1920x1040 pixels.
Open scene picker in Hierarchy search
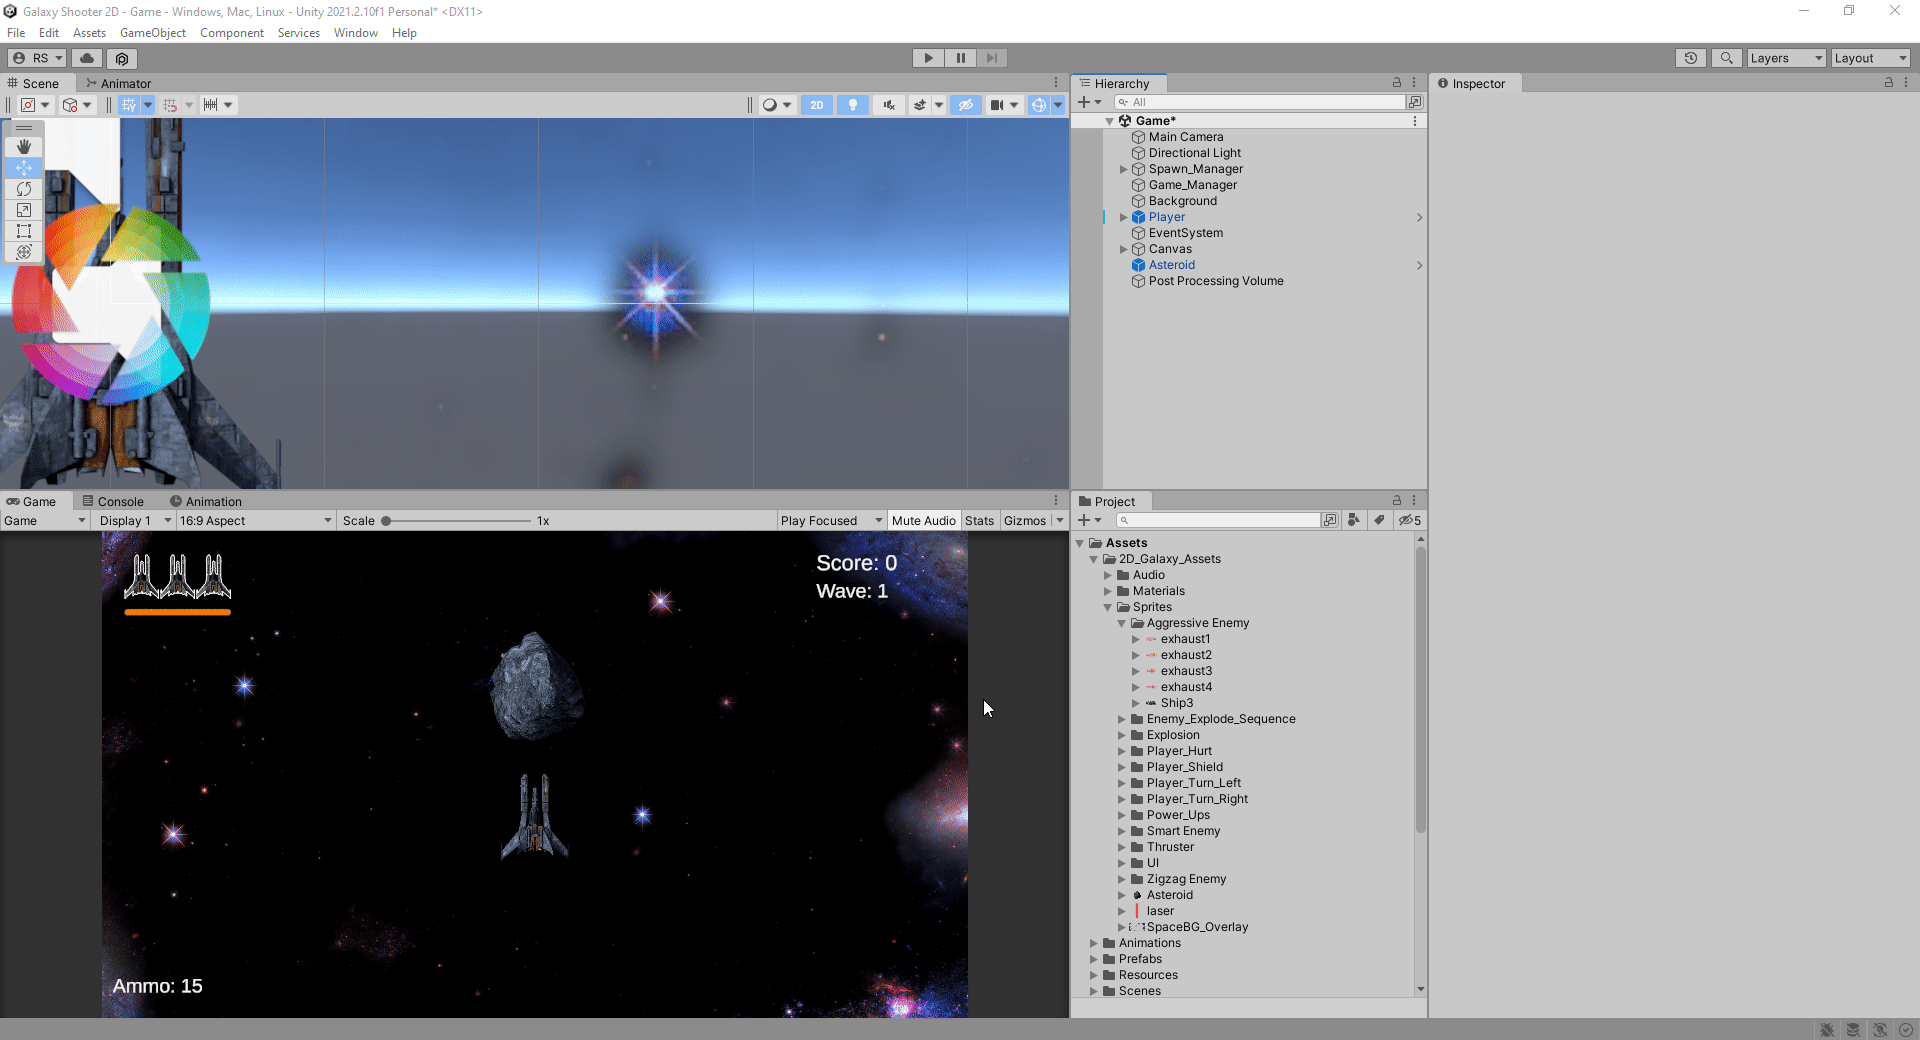coord(1415,102)
